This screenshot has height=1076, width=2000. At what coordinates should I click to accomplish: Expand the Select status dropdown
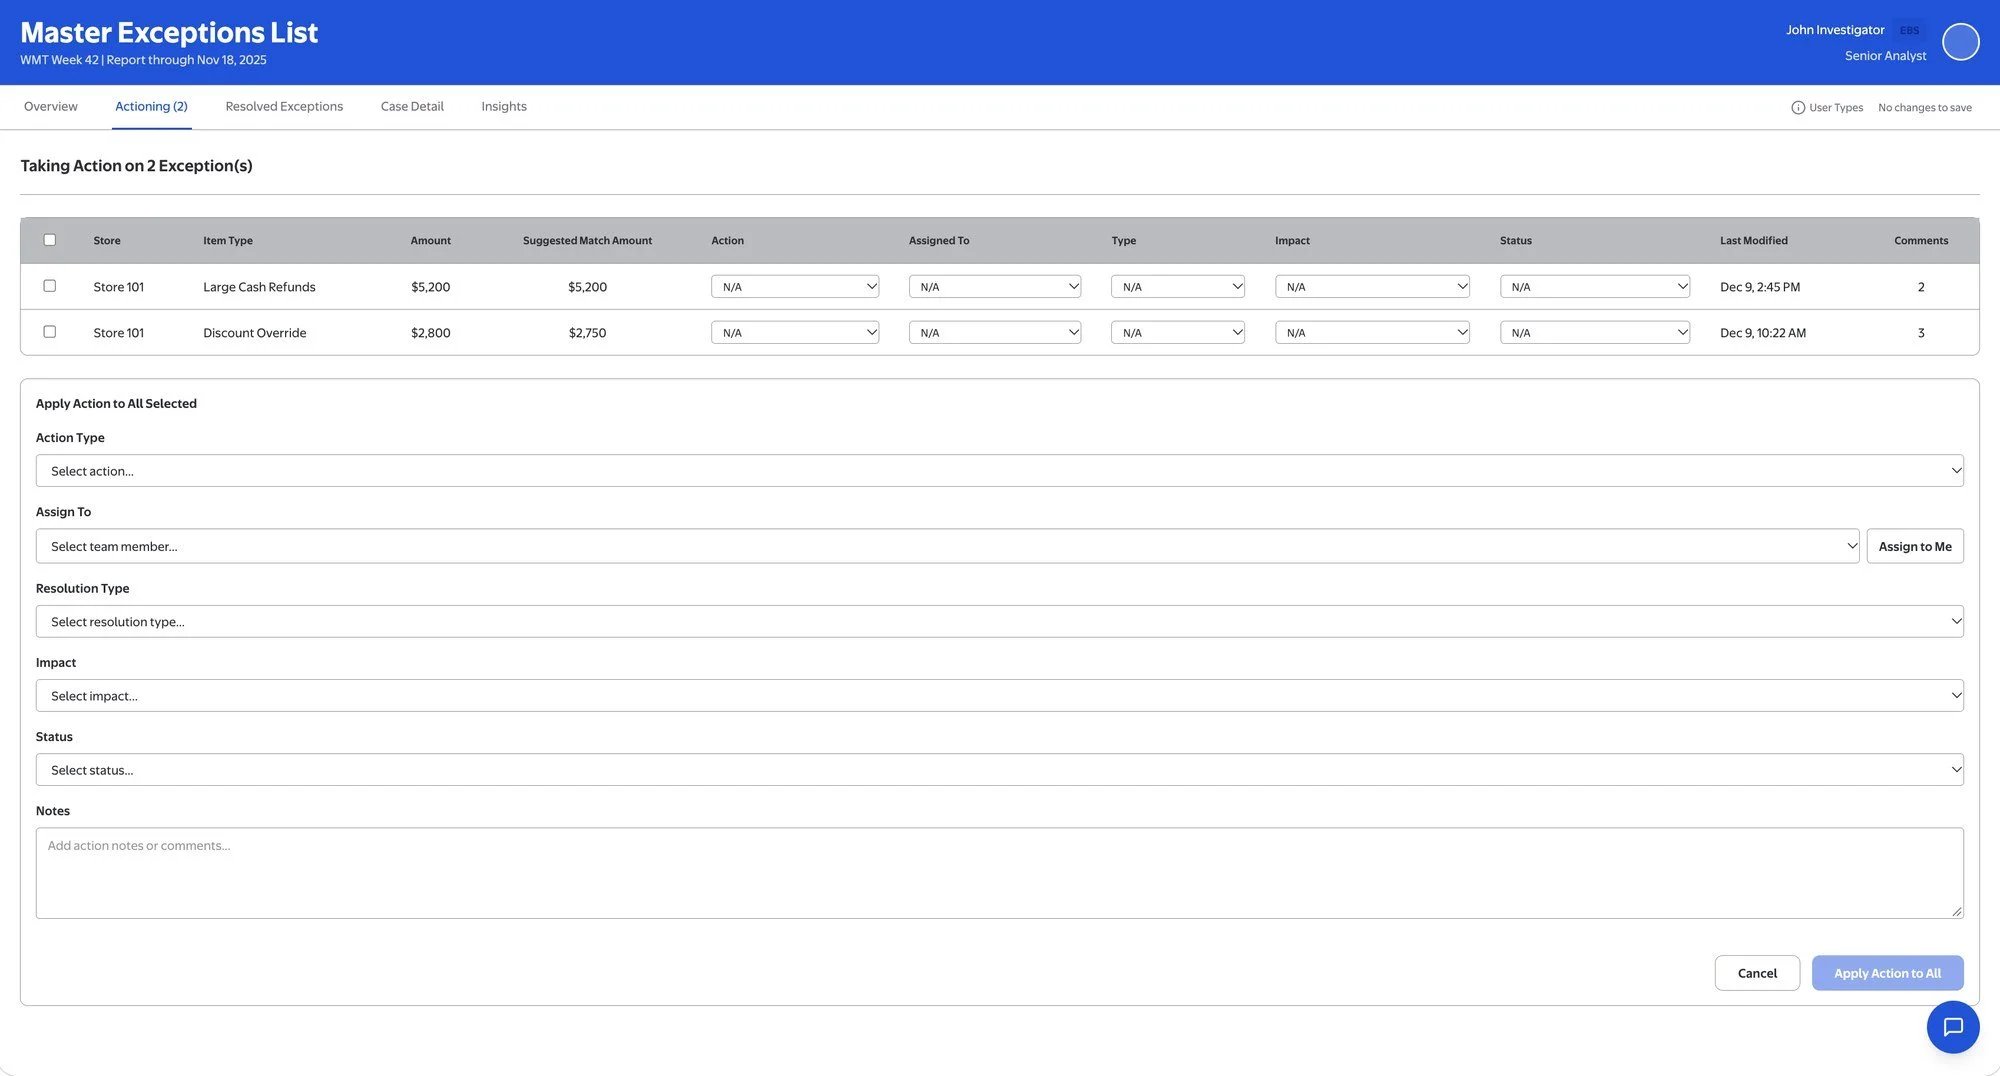1000,770
